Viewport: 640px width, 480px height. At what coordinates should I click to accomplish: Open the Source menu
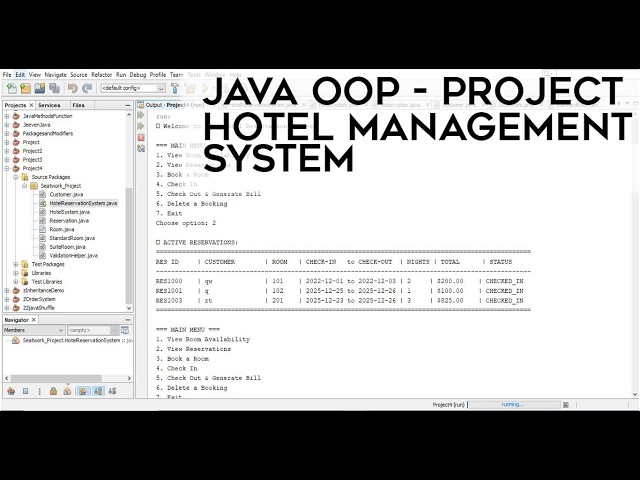79,75
